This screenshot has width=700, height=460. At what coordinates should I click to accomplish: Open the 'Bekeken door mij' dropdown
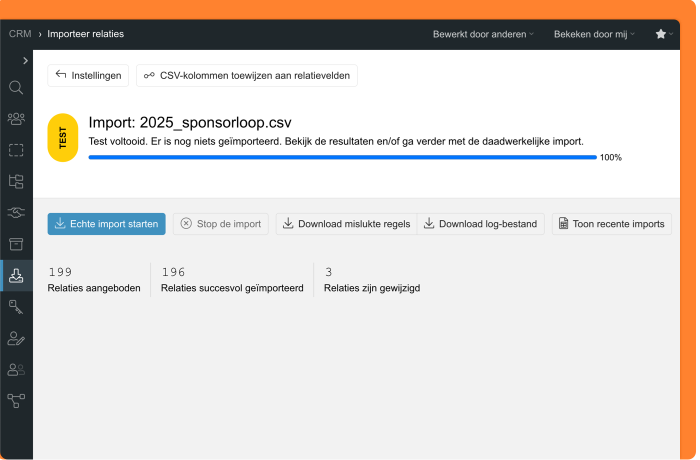(x=594, y=34)
